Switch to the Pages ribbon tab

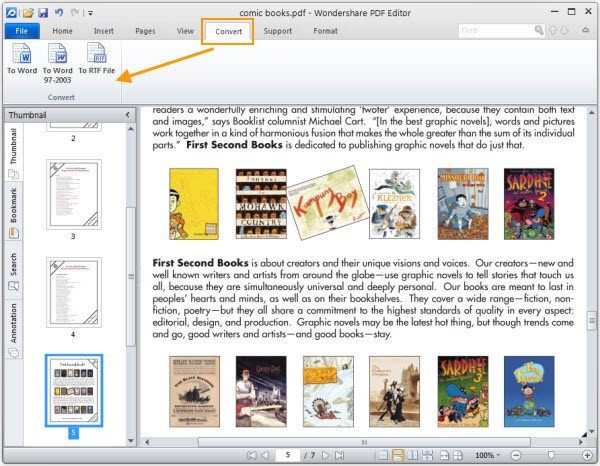point(147,31)
